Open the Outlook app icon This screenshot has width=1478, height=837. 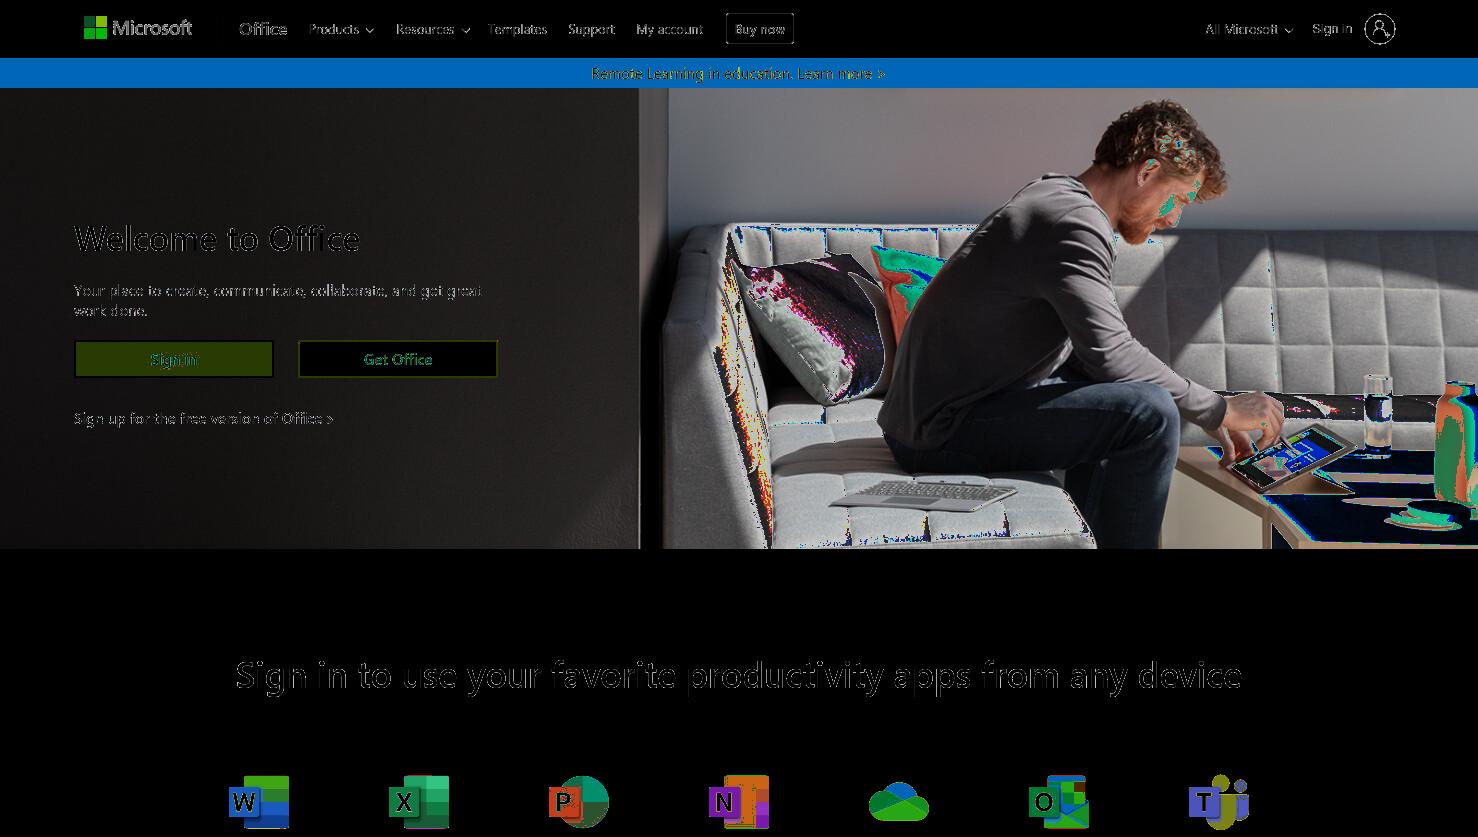pos(1059,802)
